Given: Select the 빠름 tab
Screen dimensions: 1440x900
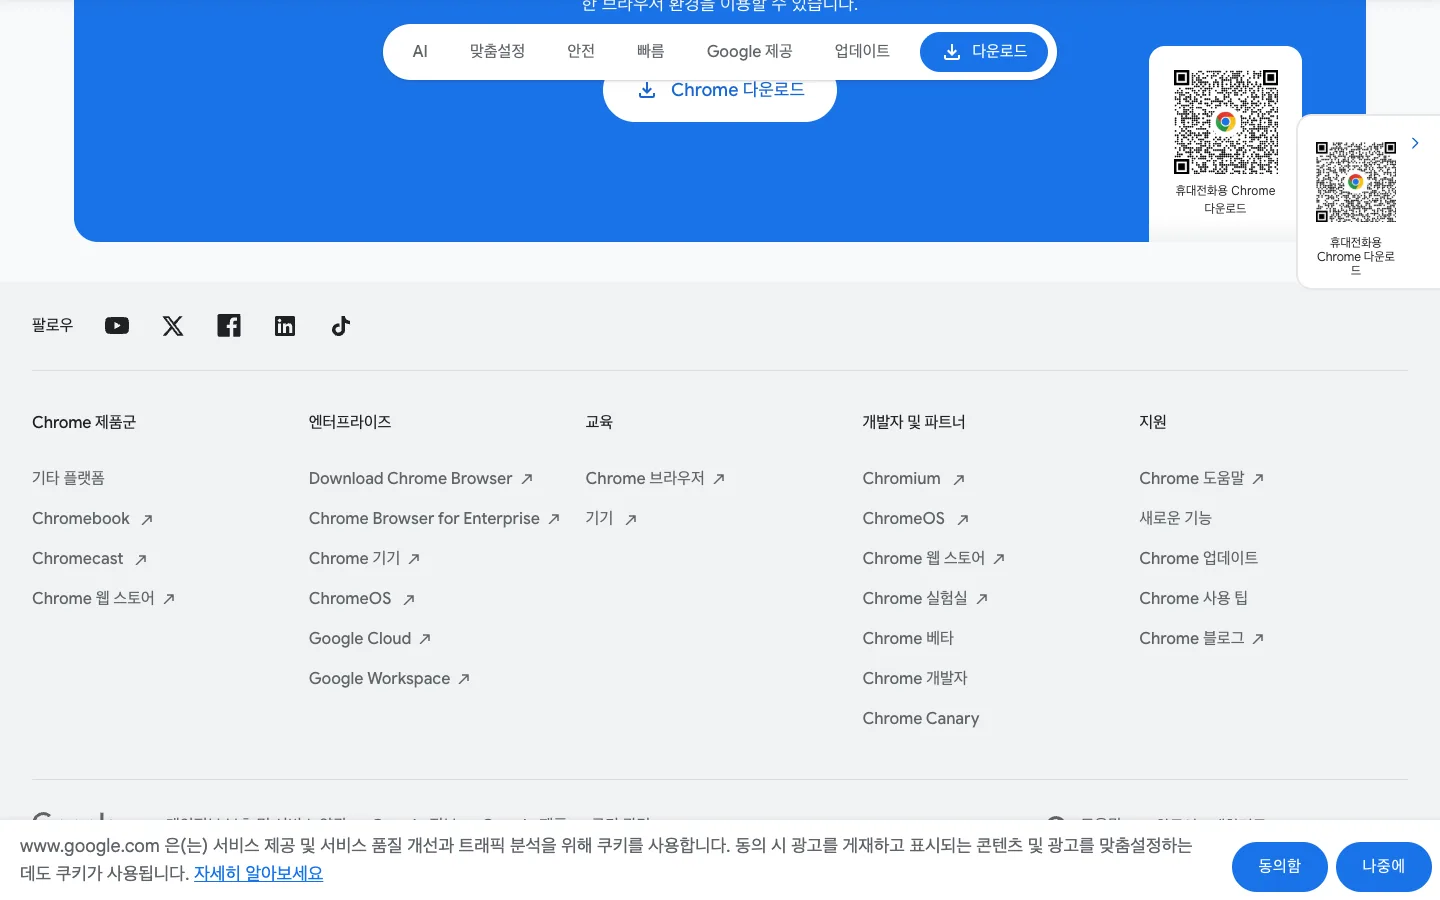Looking at the screenshot, I should (651, 51).
